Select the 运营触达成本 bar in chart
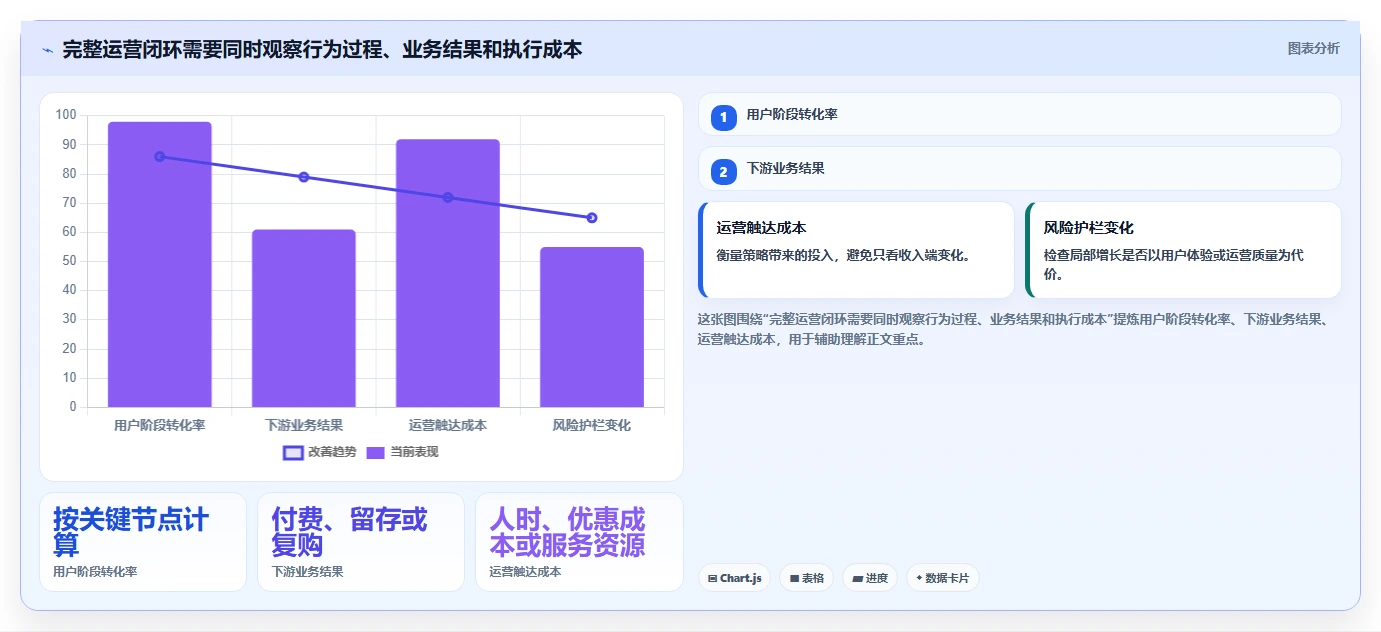This screenshot has width=1381, height=632. tap(448, 273)
